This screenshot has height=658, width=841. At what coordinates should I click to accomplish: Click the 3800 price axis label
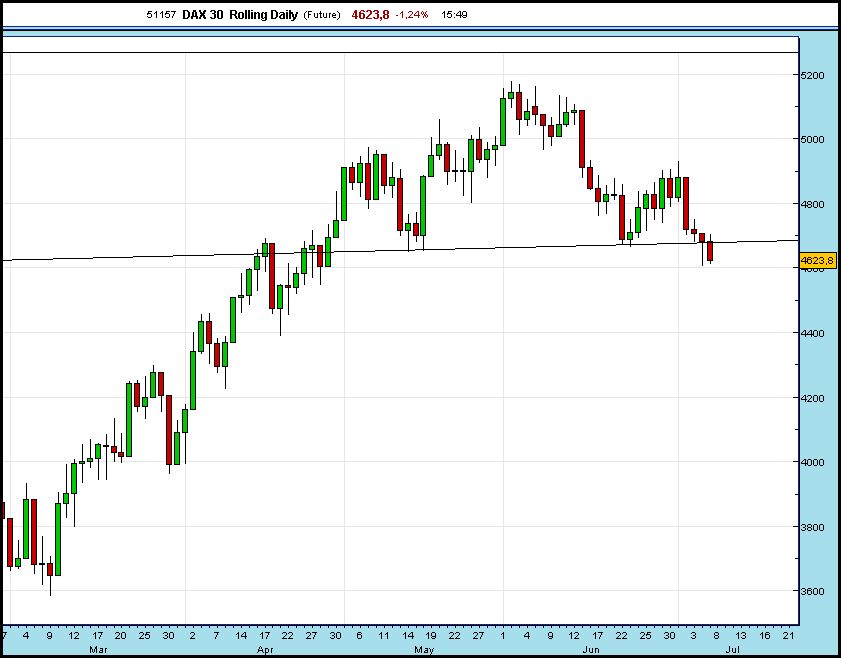pyautogui.click(x=814, y=528)
